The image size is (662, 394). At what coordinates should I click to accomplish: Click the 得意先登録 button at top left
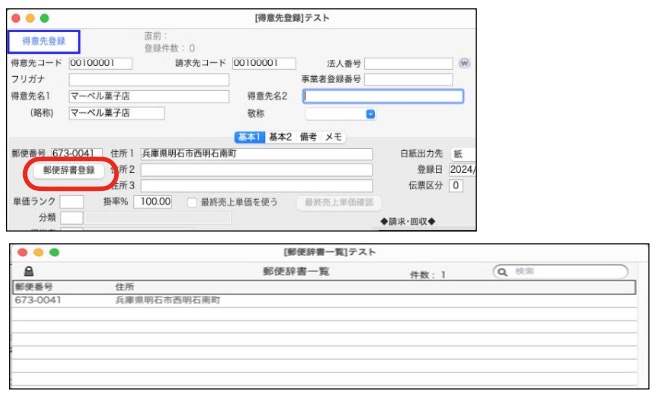43,41
